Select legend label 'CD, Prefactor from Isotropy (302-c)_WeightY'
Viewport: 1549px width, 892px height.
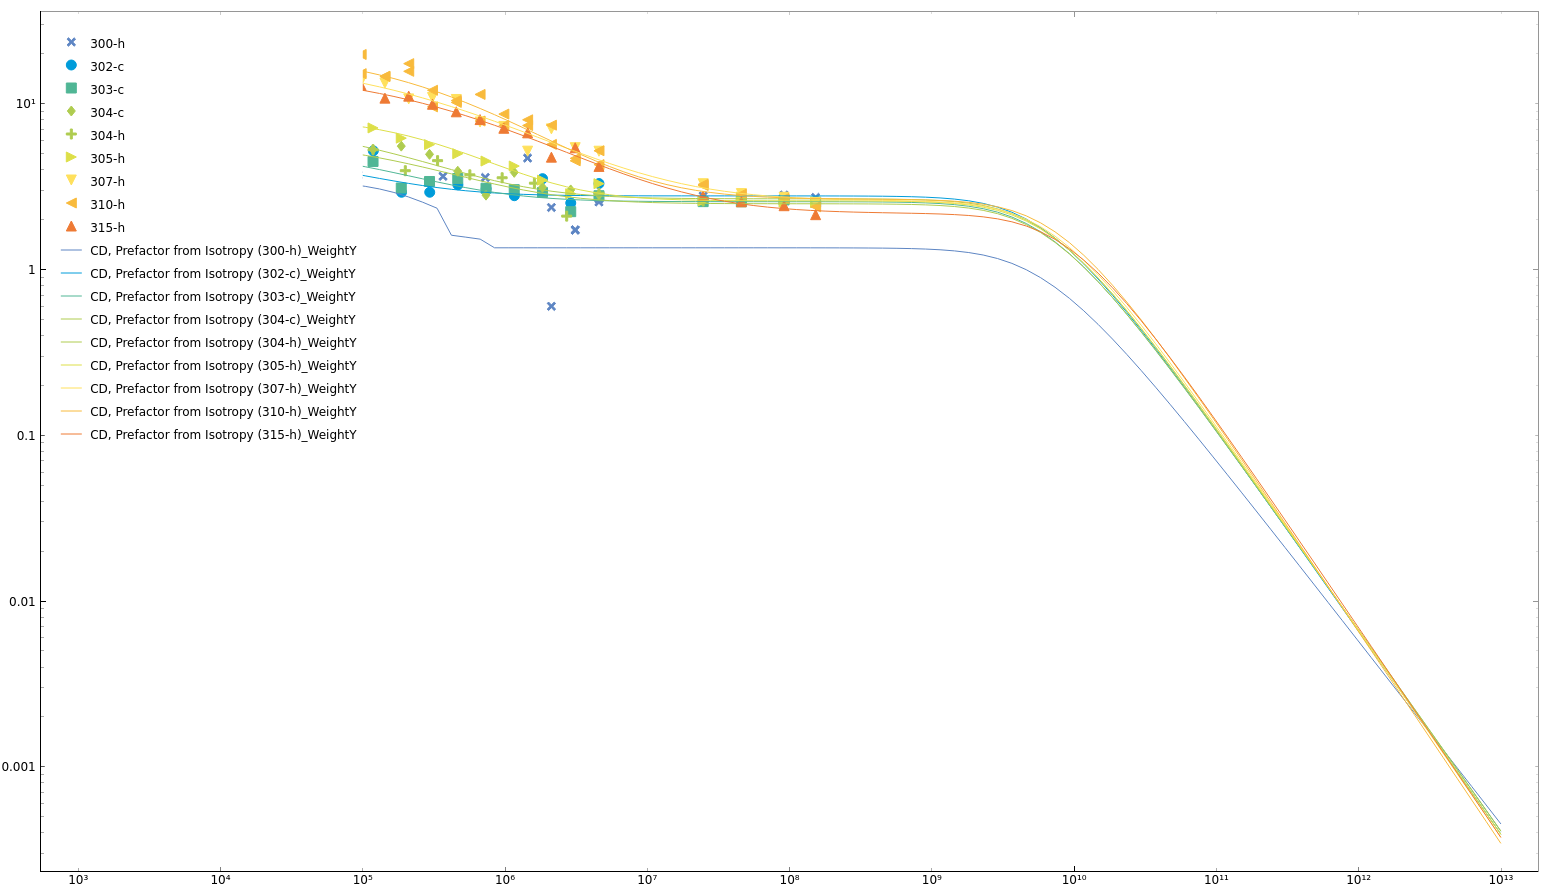[222, 274]
